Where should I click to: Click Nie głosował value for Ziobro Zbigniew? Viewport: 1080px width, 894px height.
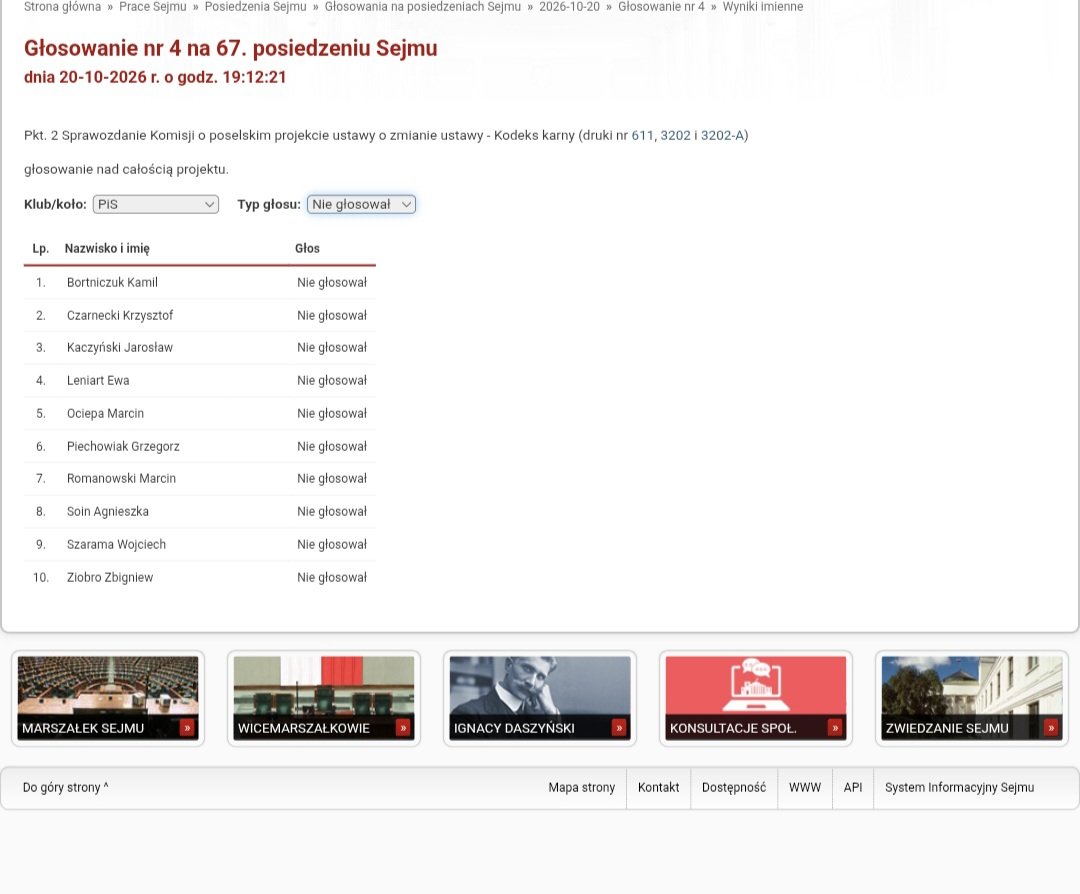[x=332, y=577]
